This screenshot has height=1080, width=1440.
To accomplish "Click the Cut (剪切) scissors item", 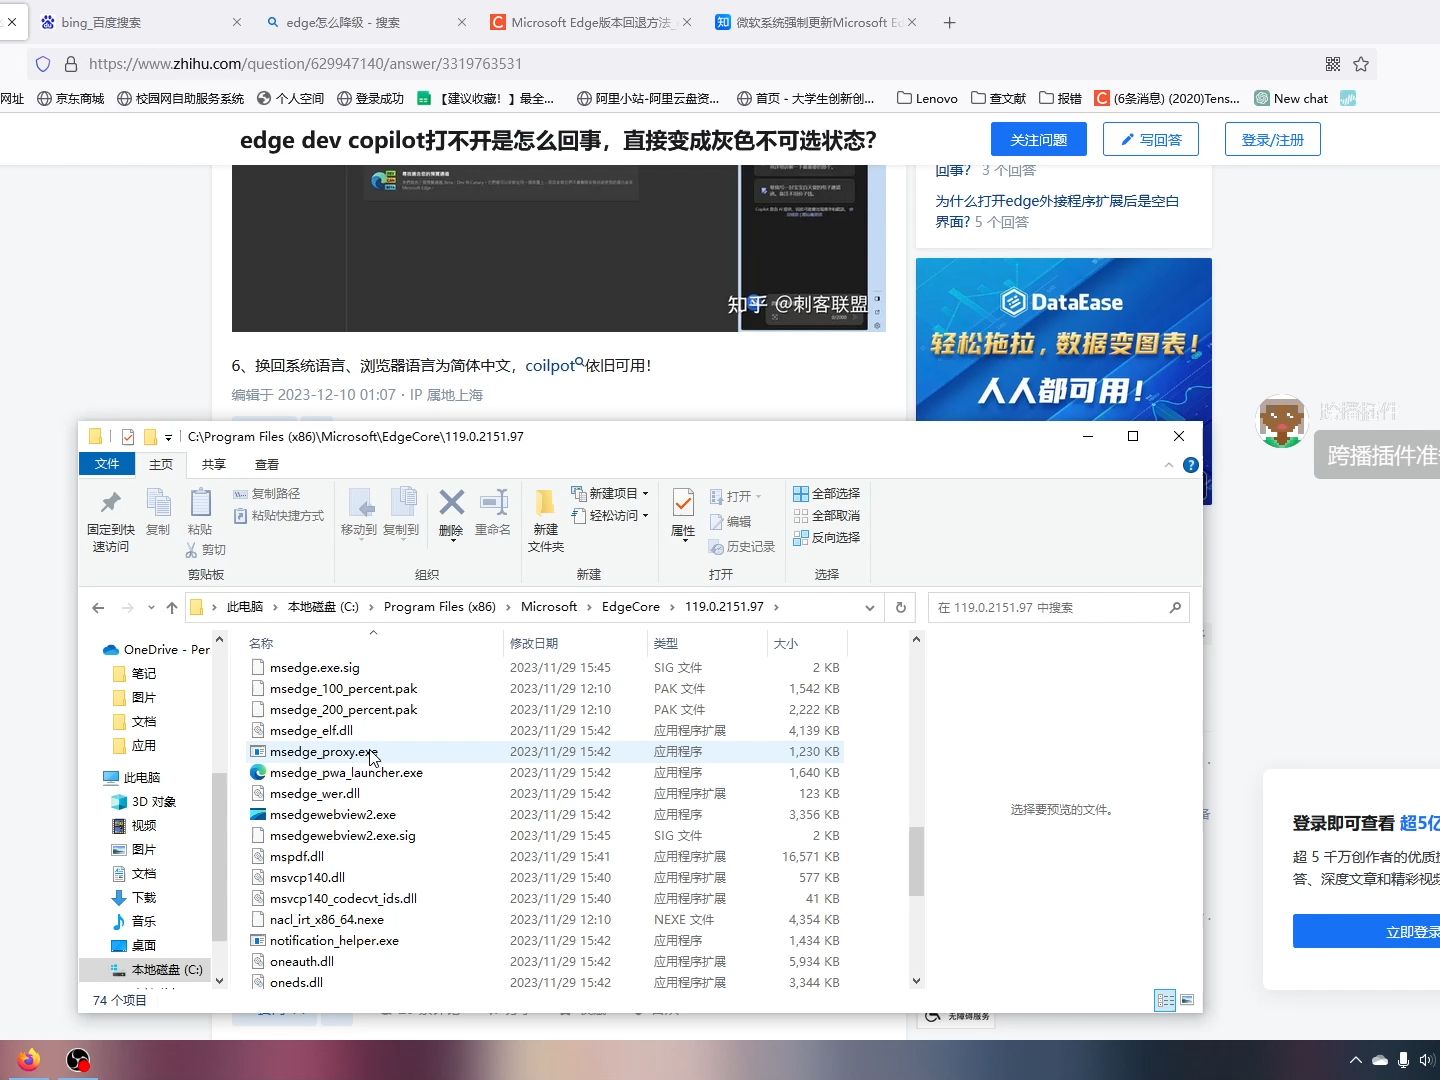I will (206, 550).
